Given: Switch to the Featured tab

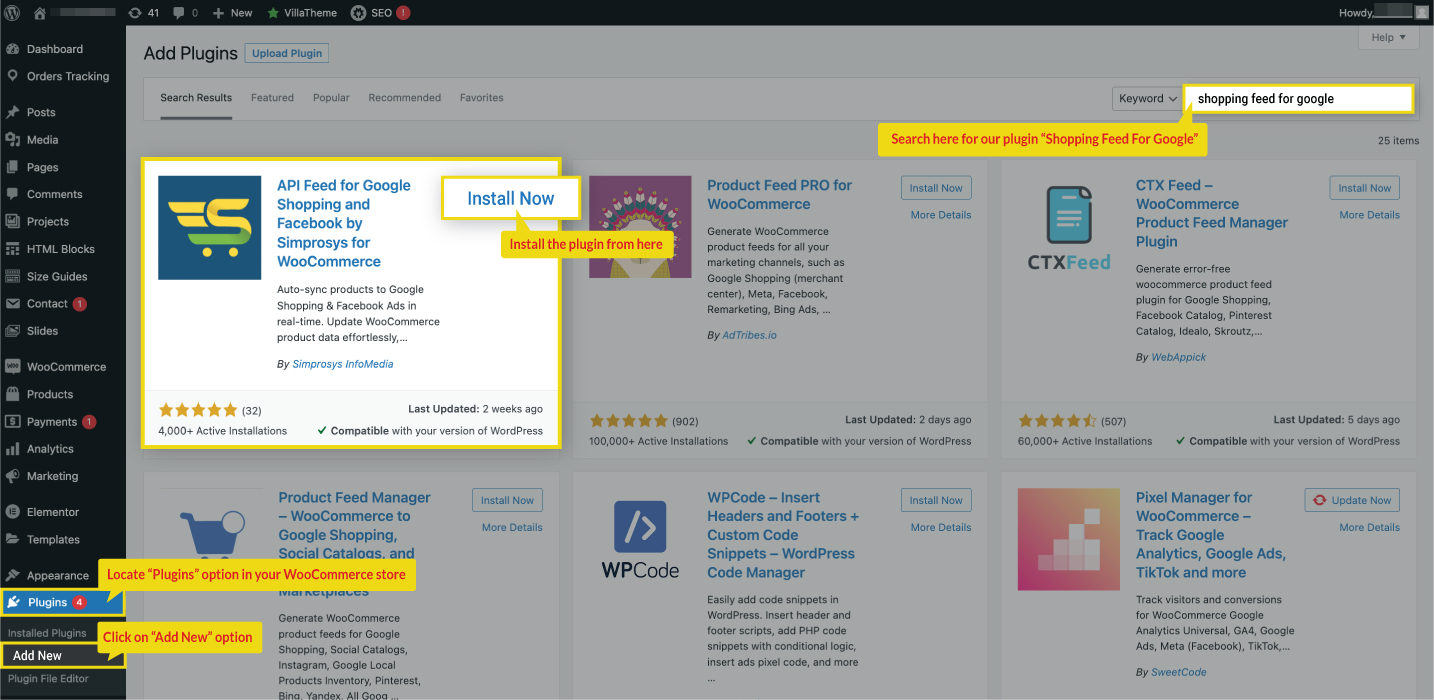Looking at the screenshot, I should pos(272,98).
